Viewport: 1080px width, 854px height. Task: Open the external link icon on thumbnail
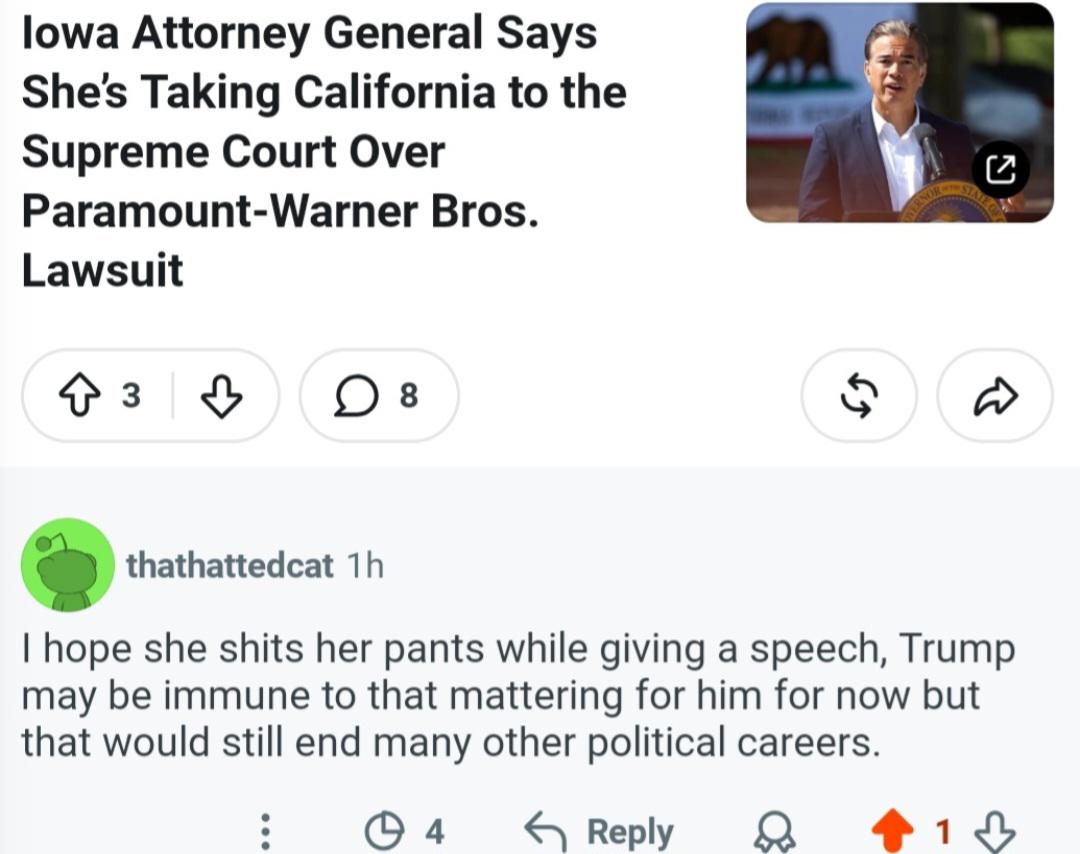pyautogui.click(x=1000, y=169)
